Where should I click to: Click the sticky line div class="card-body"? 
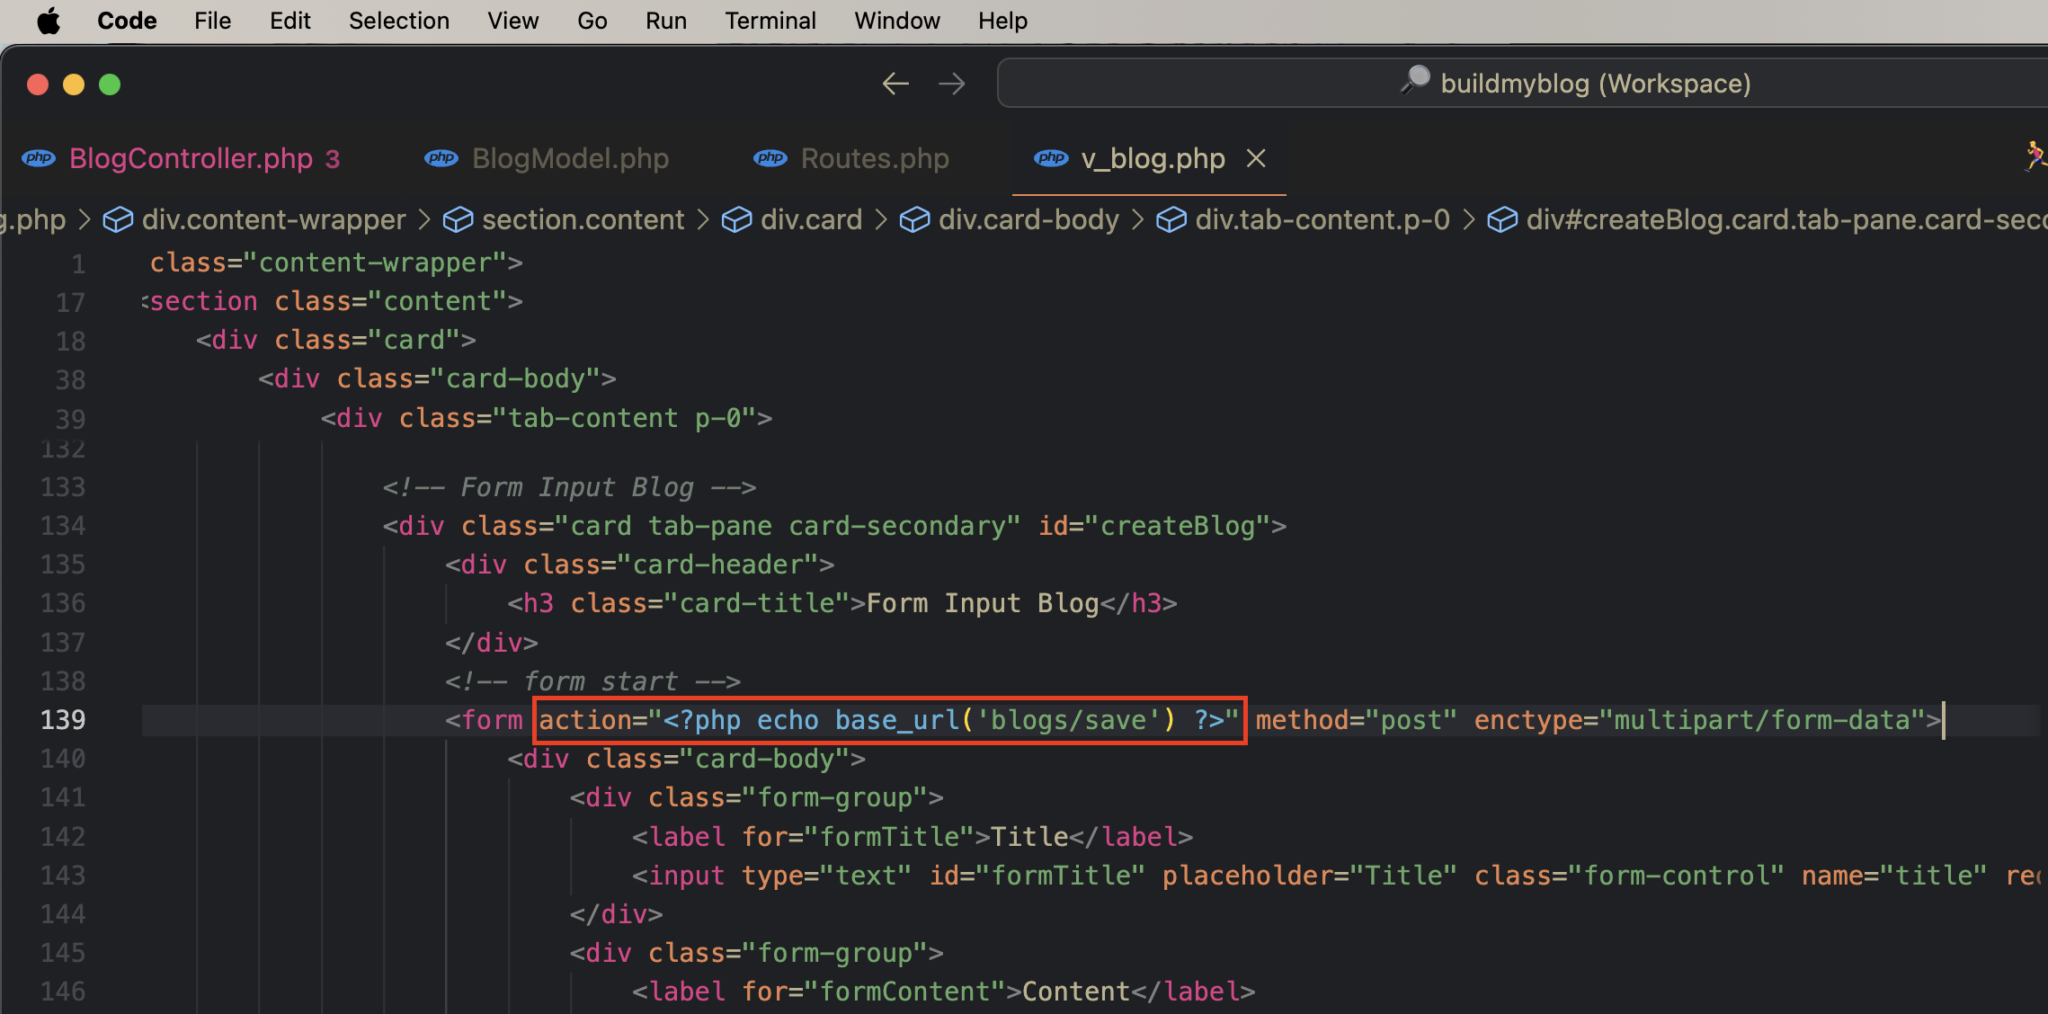(438, 379)
